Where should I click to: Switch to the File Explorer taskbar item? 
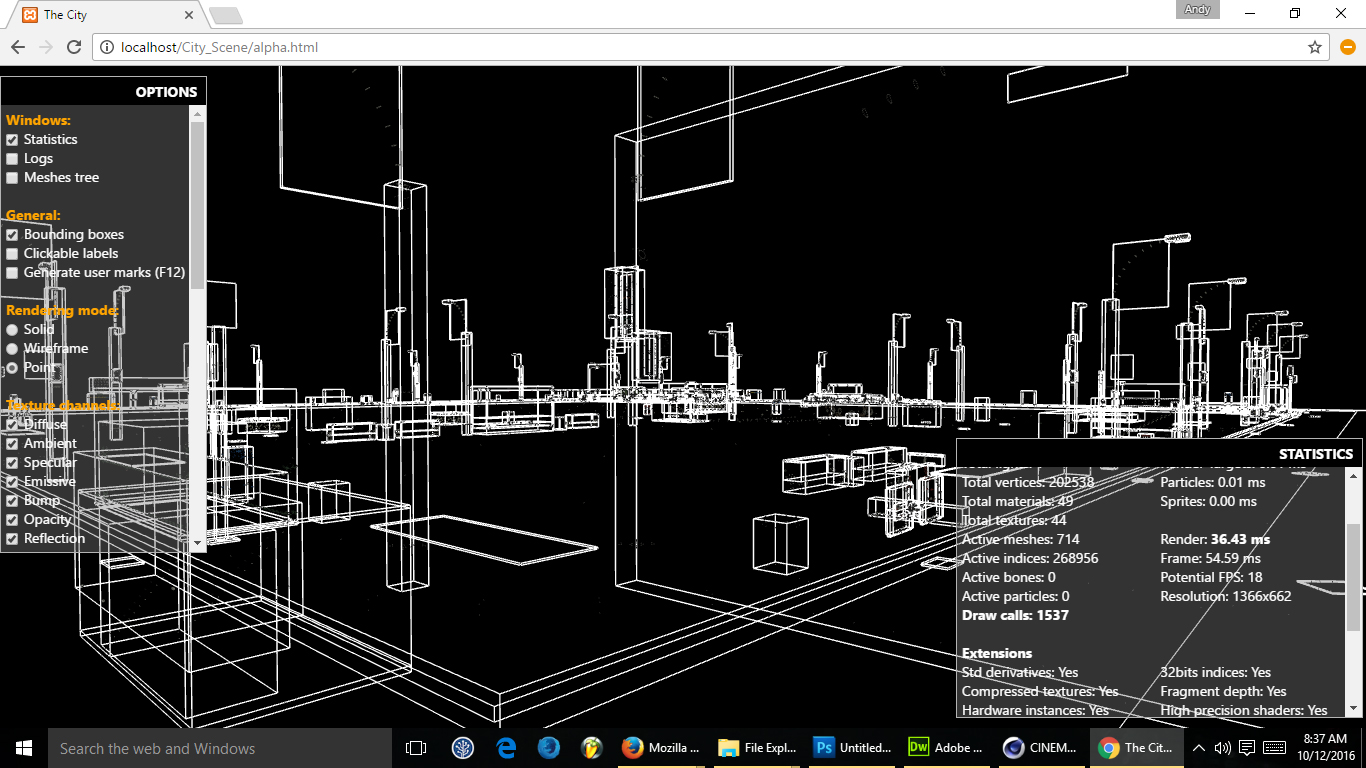point(757,748)
